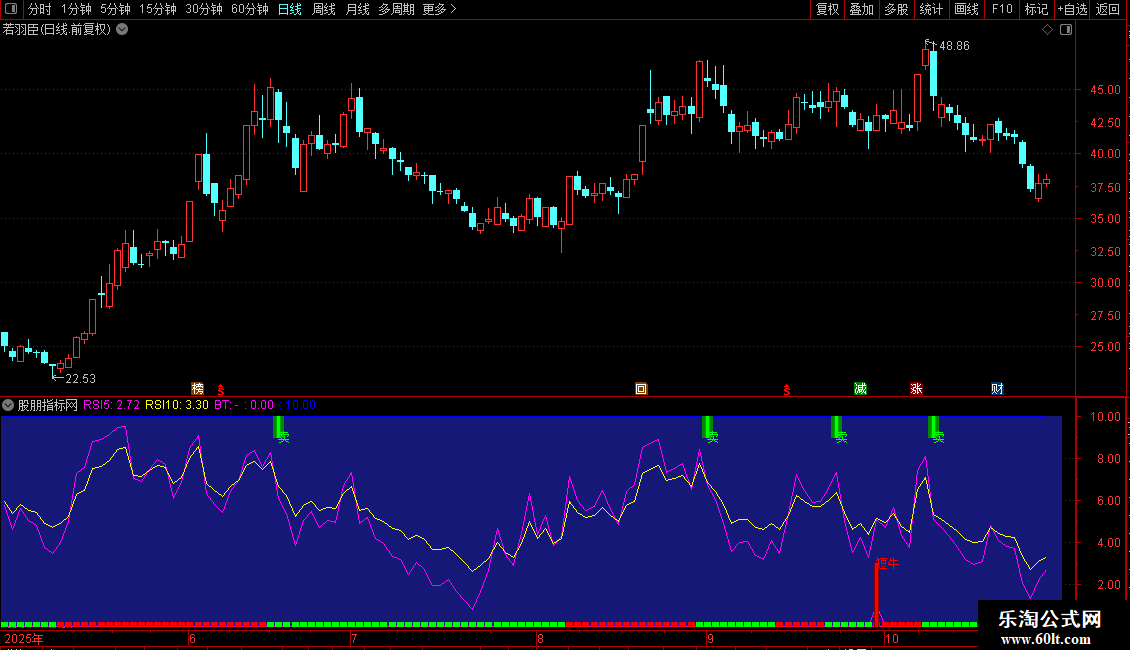Open the red $ marker near mid September
This screenshot has width=1130, height=650.
click(x=787, y=390)
